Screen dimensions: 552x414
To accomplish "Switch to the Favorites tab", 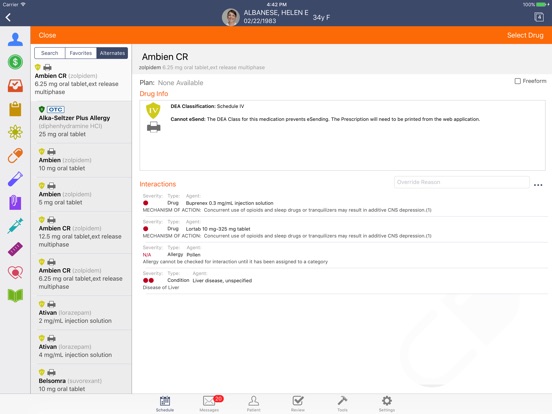I will click(81, 53).
